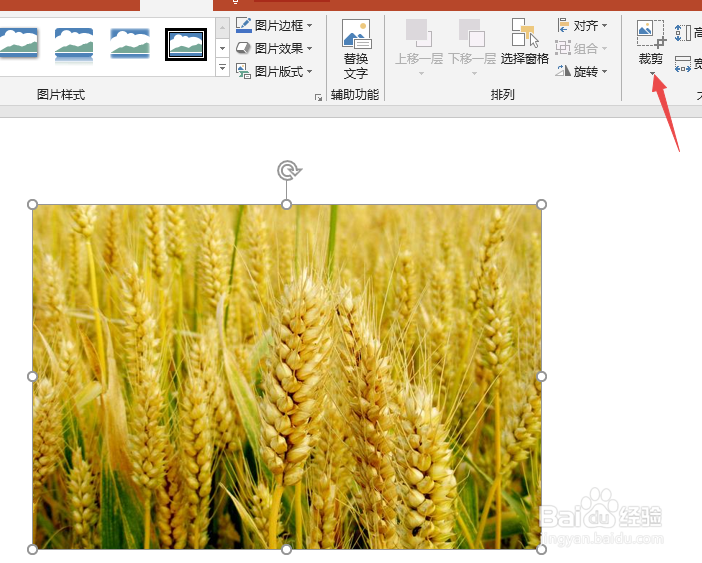The height and width of the screenshot is (563, 702).
Task: Click the picture height icon
Action: pyautogui.click(x=683, y=33)
